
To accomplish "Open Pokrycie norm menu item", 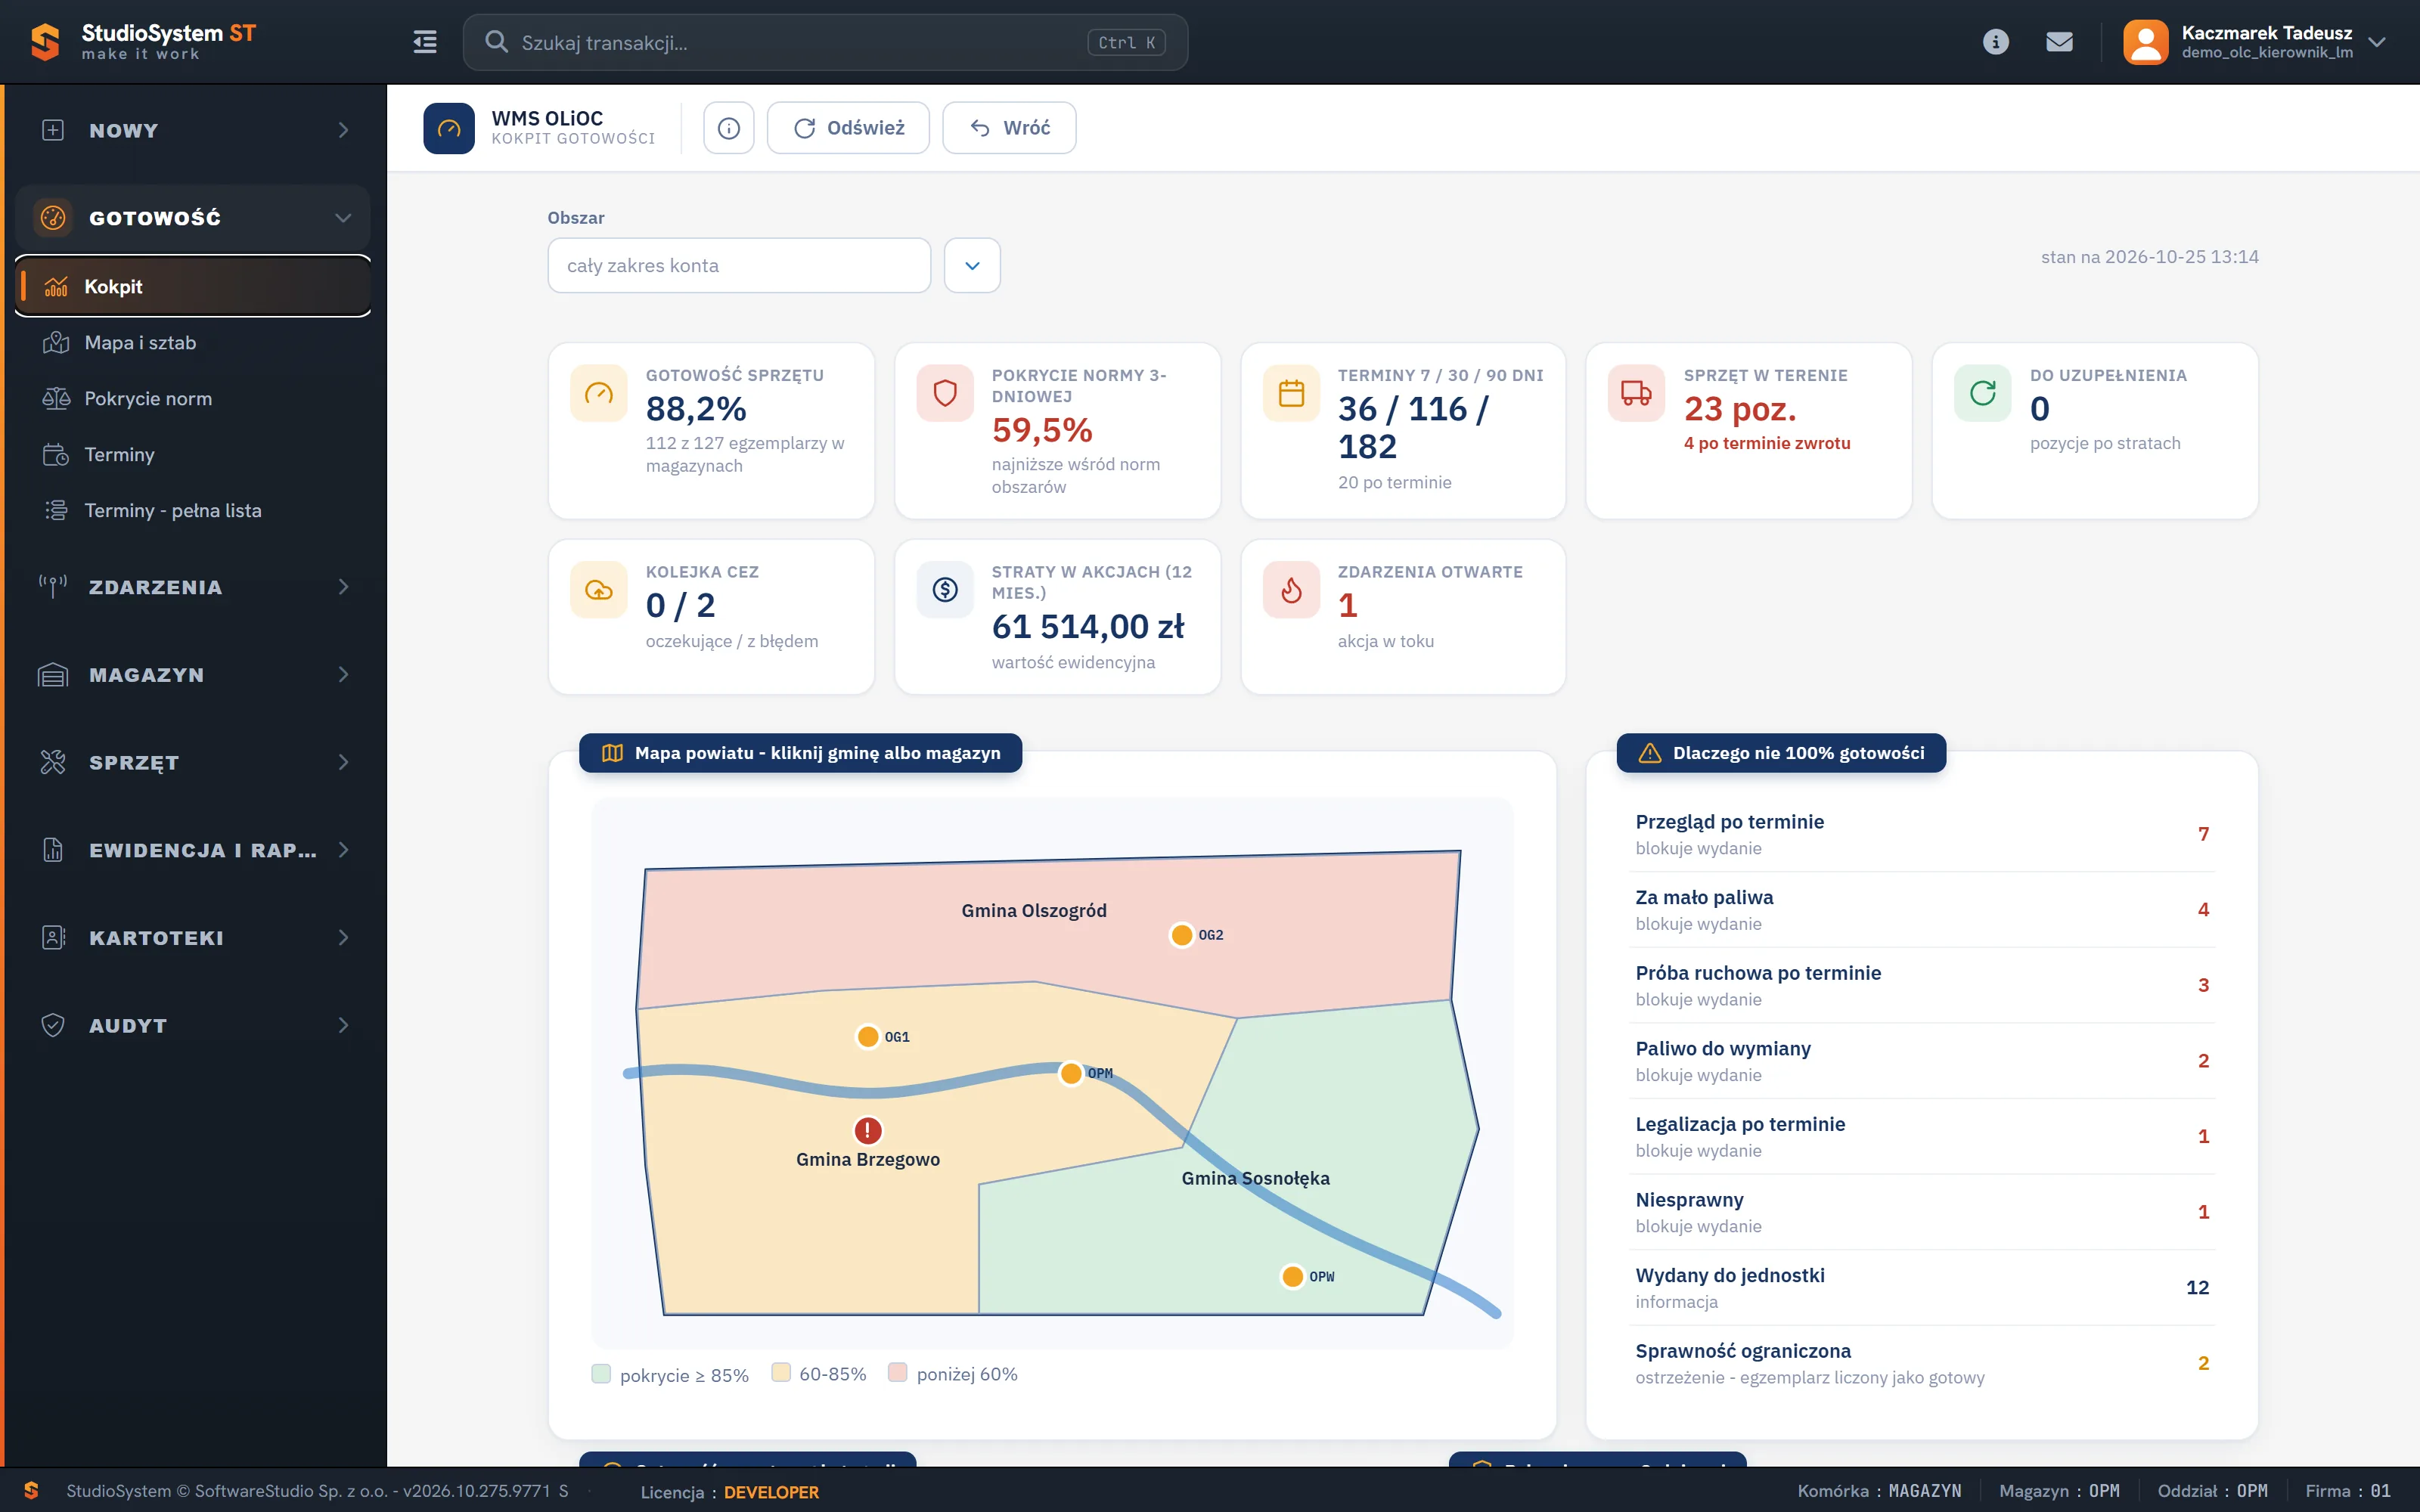I will [x=193, y=399].
